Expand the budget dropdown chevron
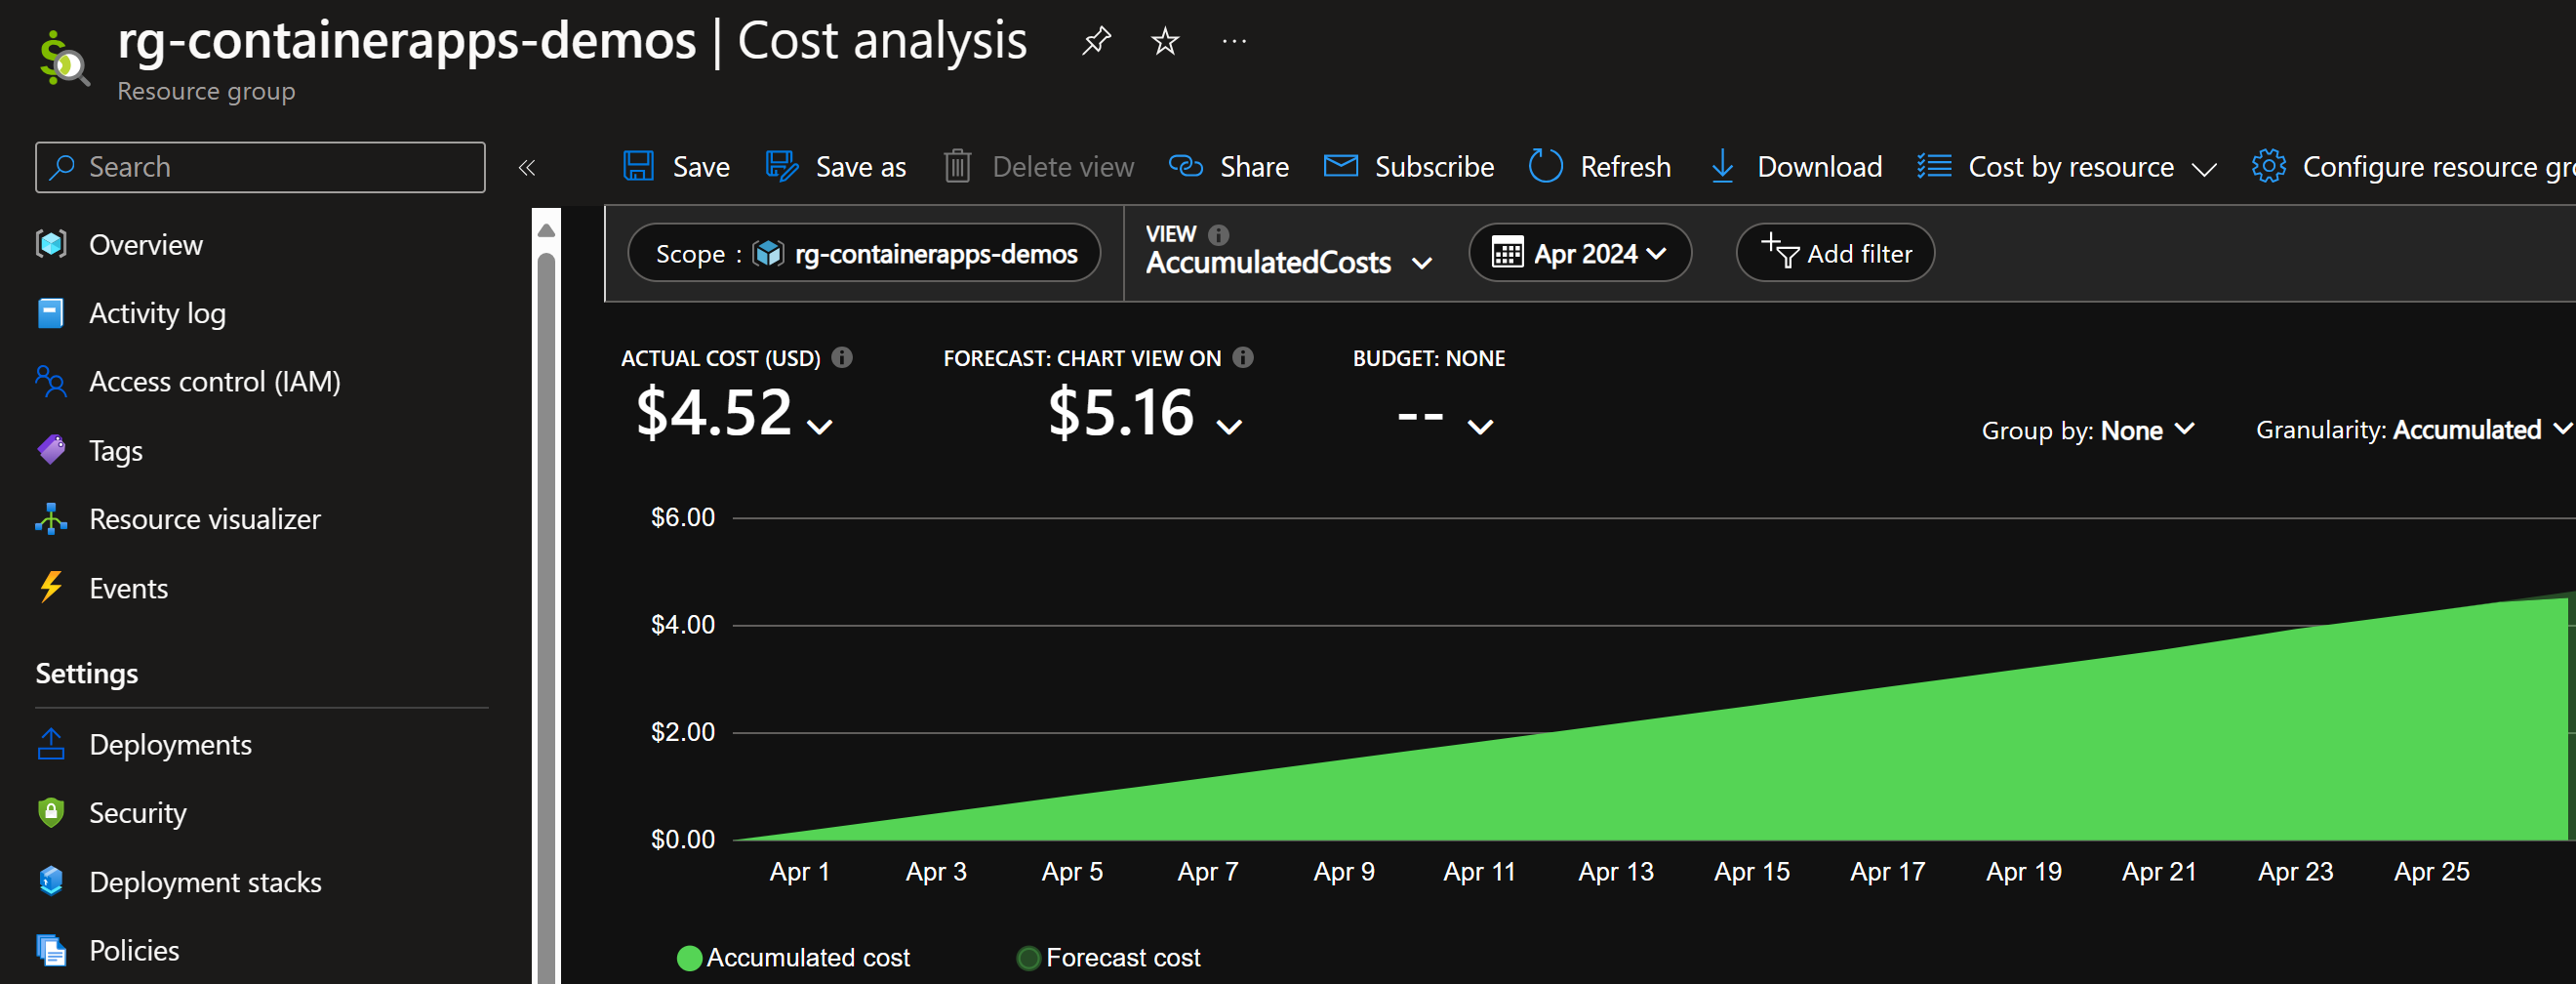The image size is (2576, 984). coord(1480,428)
